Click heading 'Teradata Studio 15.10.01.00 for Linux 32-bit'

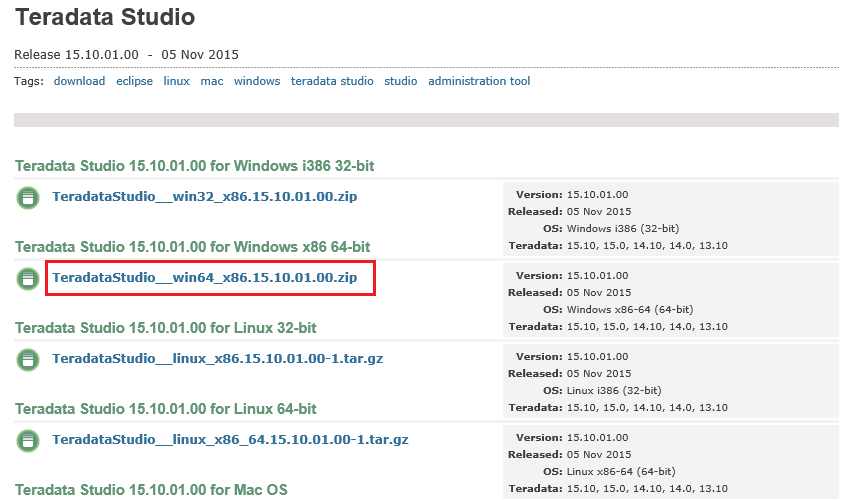click(x=165, y=328)
